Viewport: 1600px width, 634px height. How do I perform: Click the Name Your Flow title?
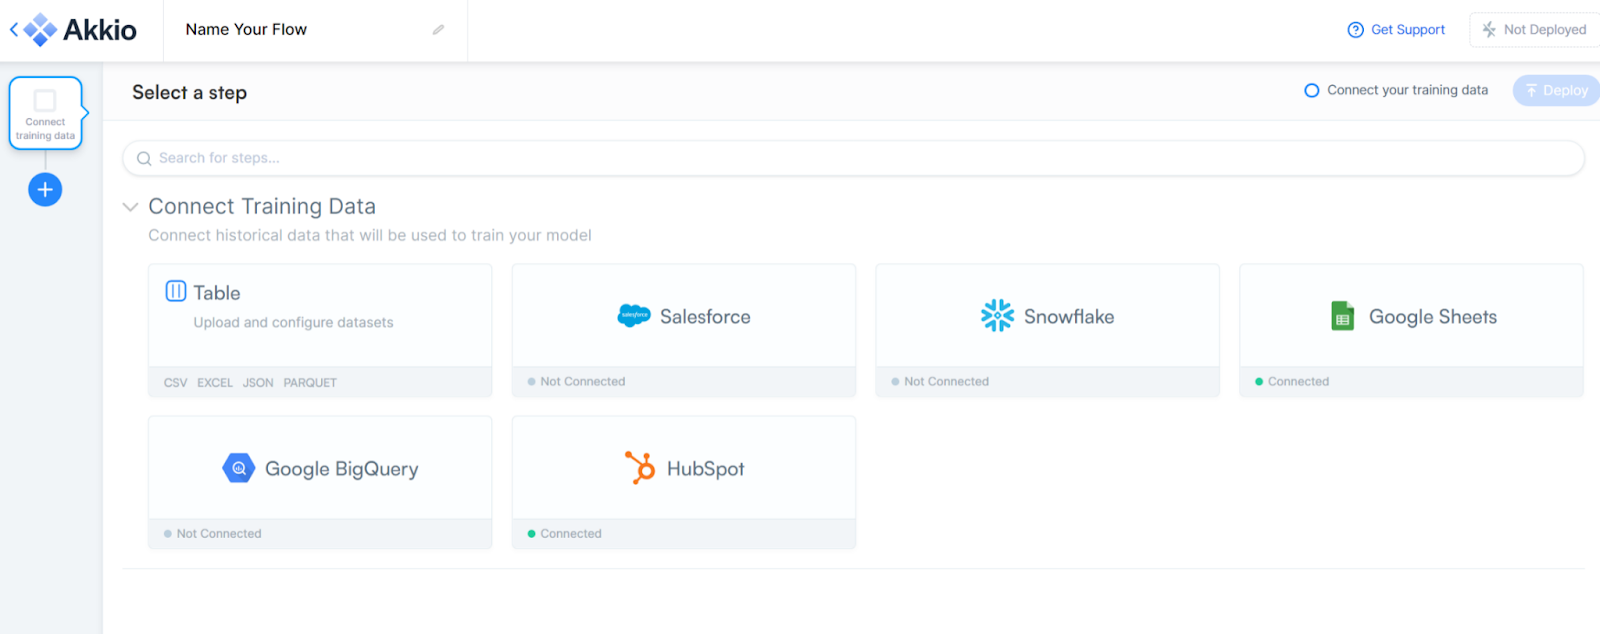click(x=246, y=30)
